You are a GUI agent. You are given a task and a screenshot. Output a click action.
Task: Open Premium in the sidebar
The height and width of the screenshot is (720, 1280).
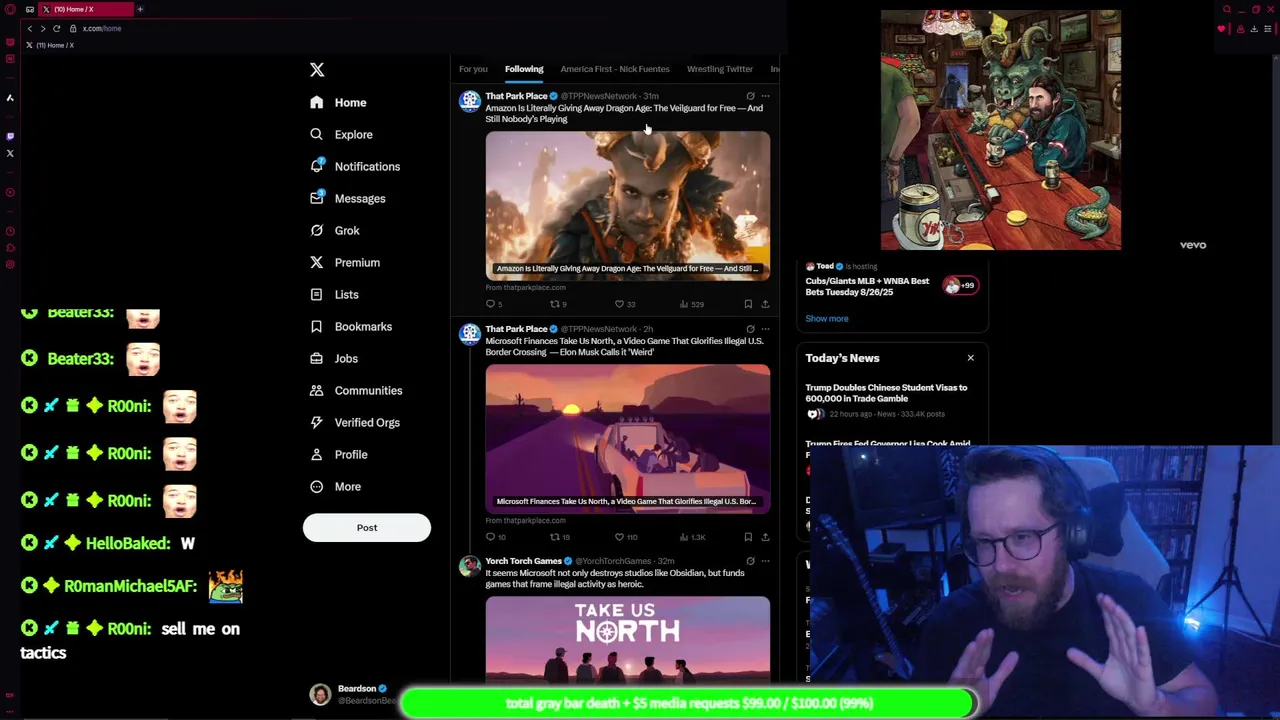(345, 262)
